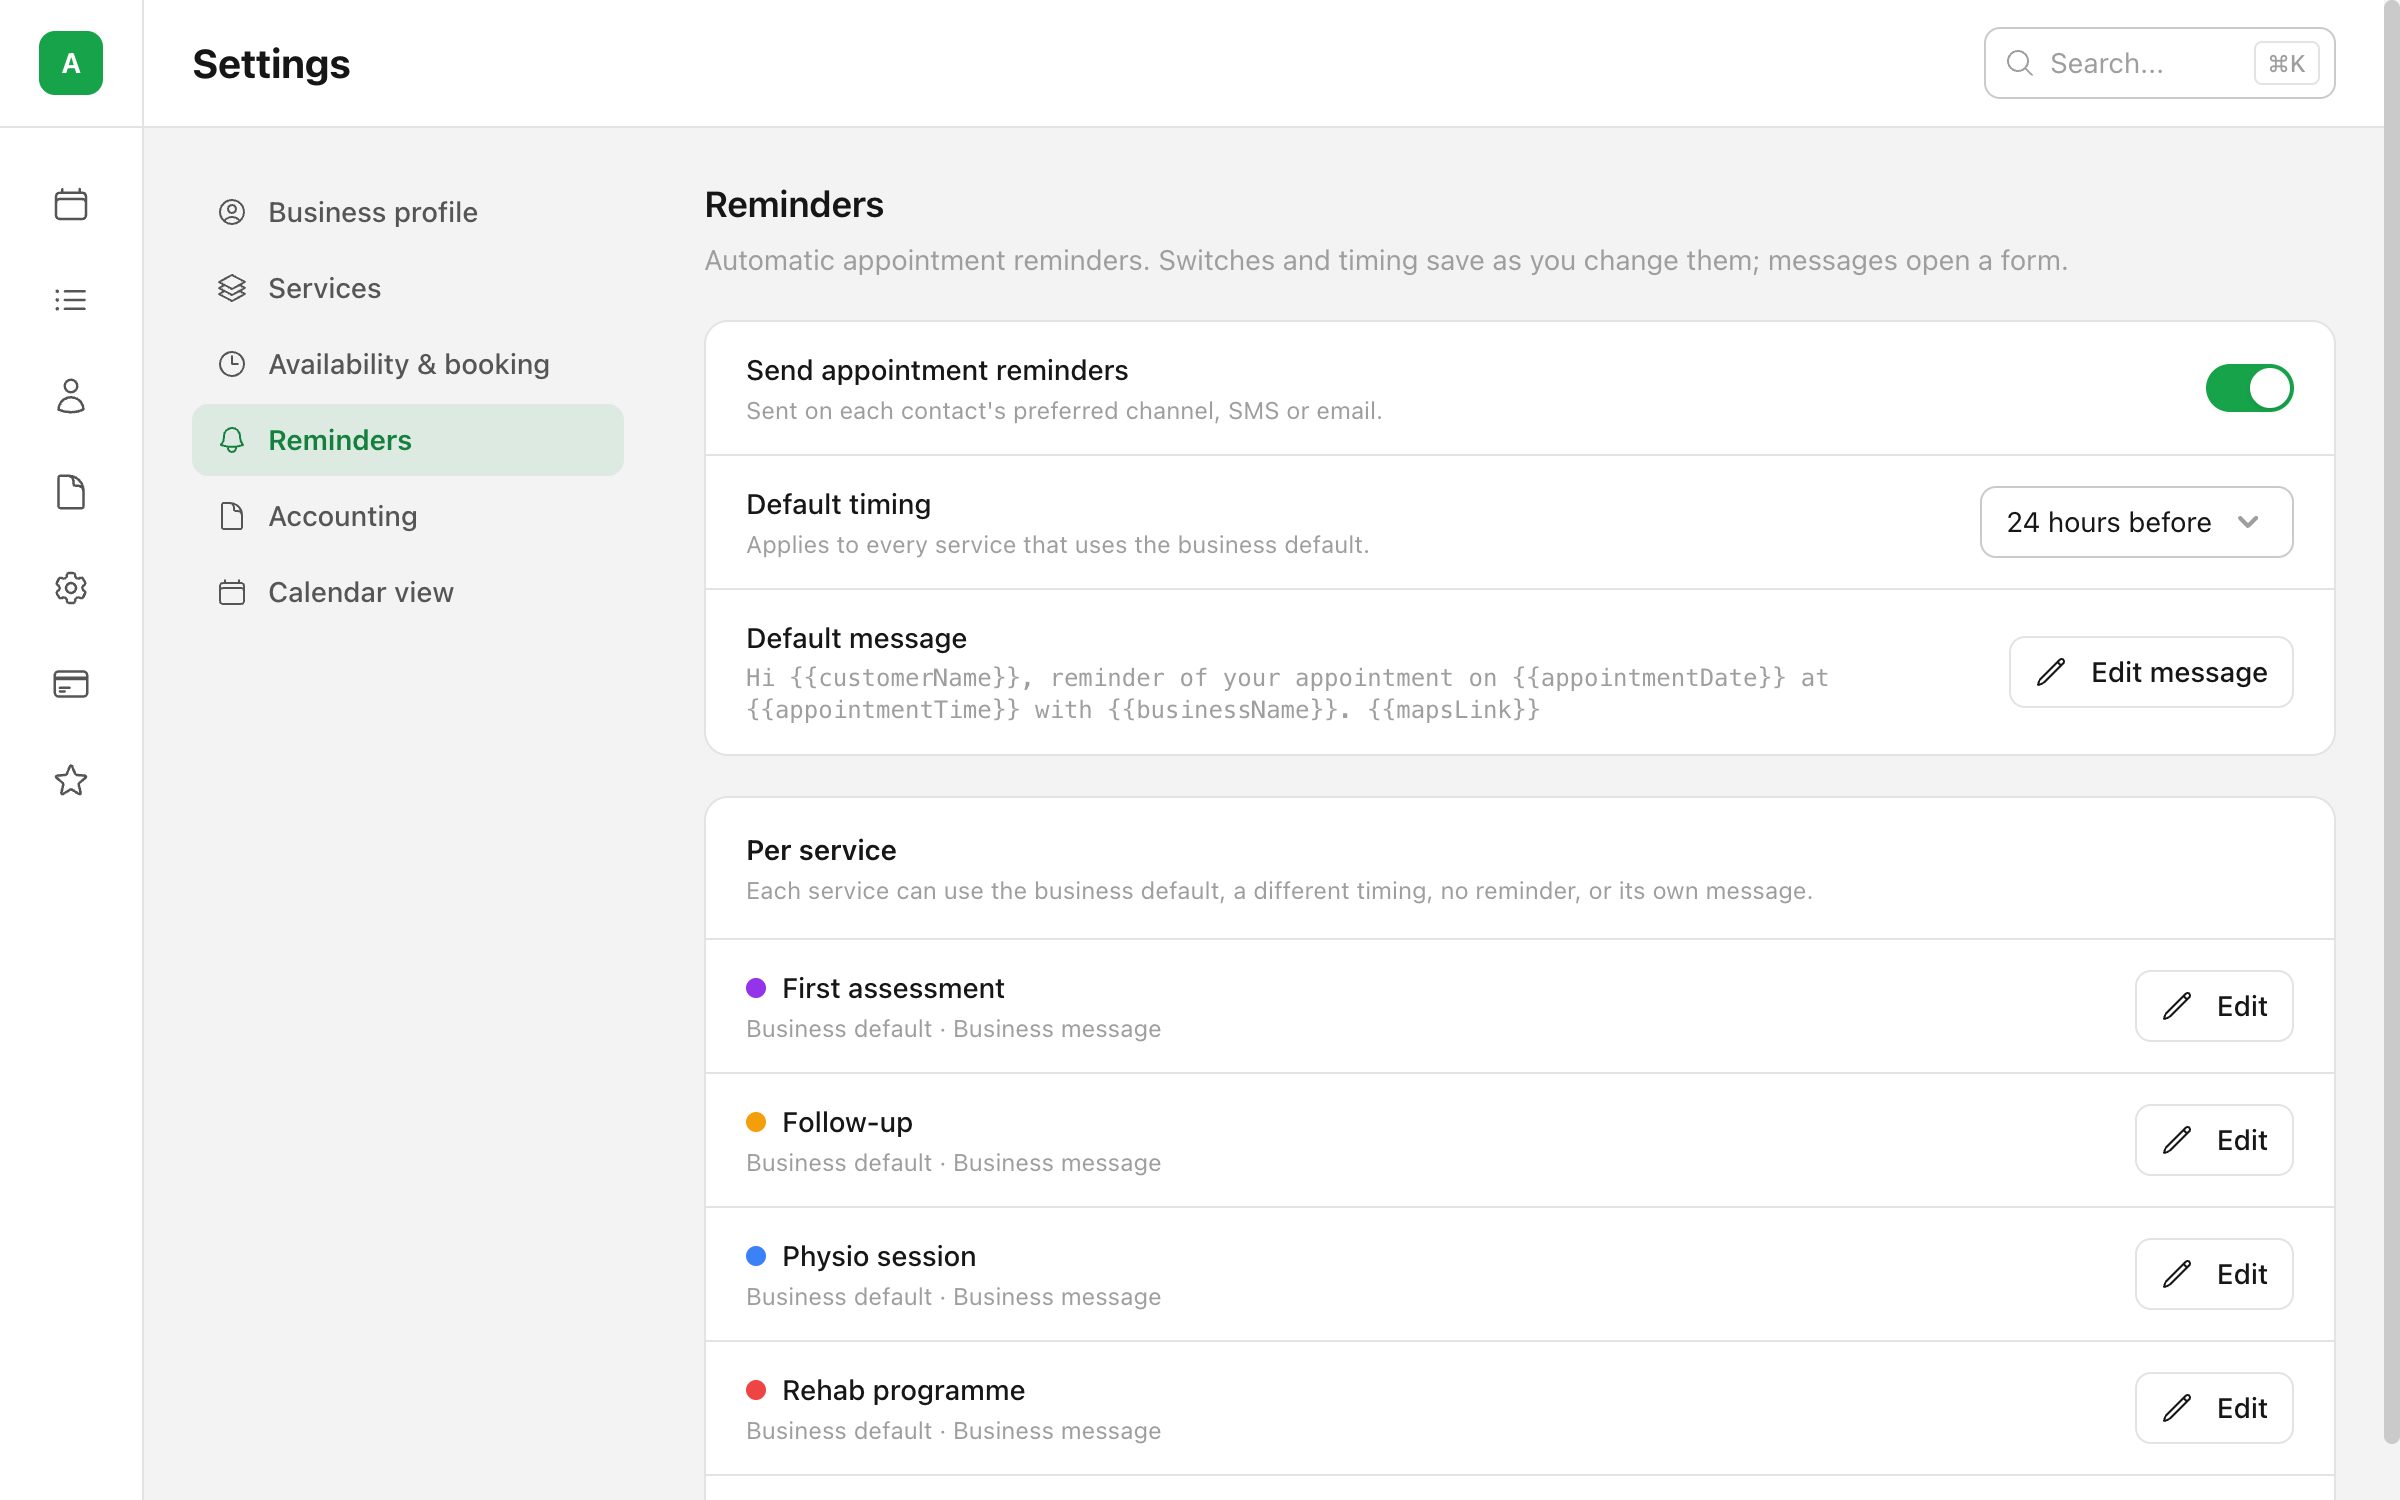The height and width of the screenshot is (1500, 2400).
Task: Open the payment card icon in rail
Action: [71, 684]
